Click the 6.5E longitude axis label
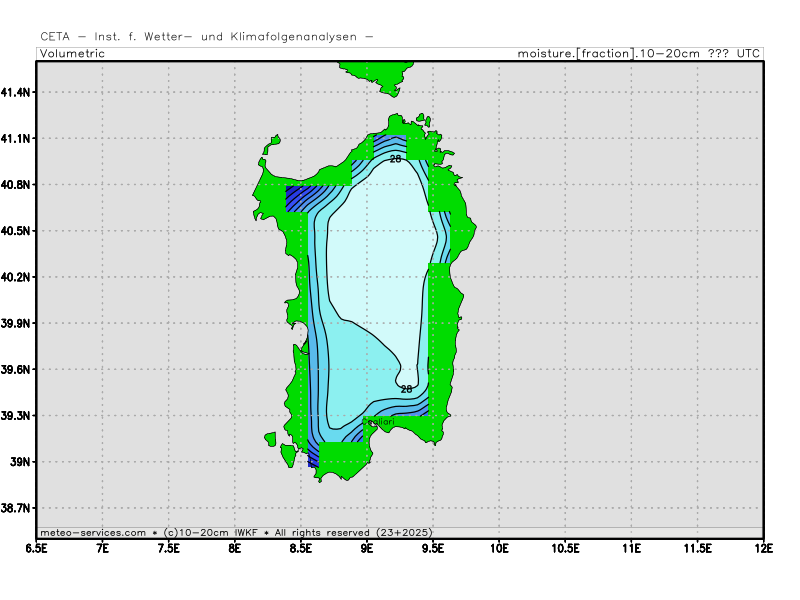Viewport: 800px width, 600px height. tap(37, 547)
